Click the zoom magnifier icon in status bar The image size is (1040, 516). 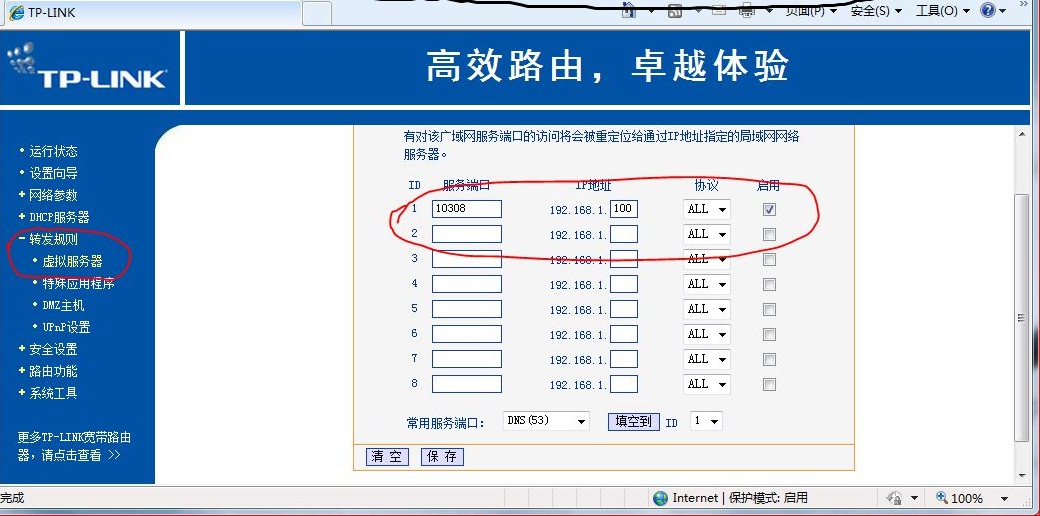pos(942,497)
